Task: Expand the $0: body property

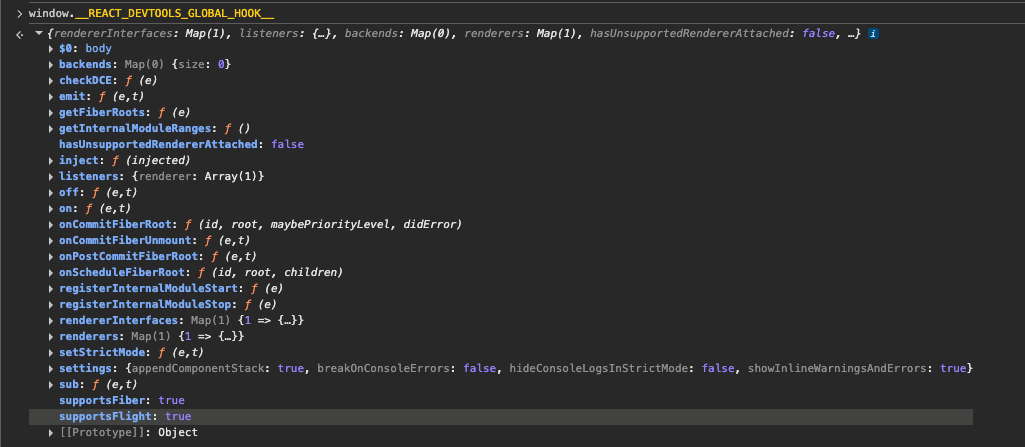Action: pos(51,49)
